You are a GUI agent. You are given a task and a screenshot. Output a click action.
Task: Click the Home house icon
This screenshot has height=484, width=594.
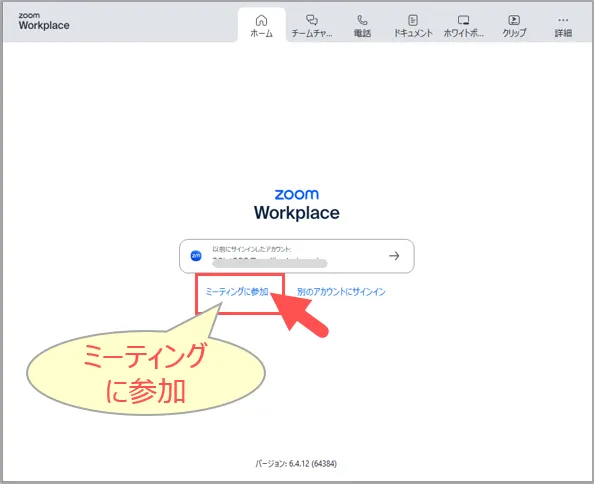[261, 20]
